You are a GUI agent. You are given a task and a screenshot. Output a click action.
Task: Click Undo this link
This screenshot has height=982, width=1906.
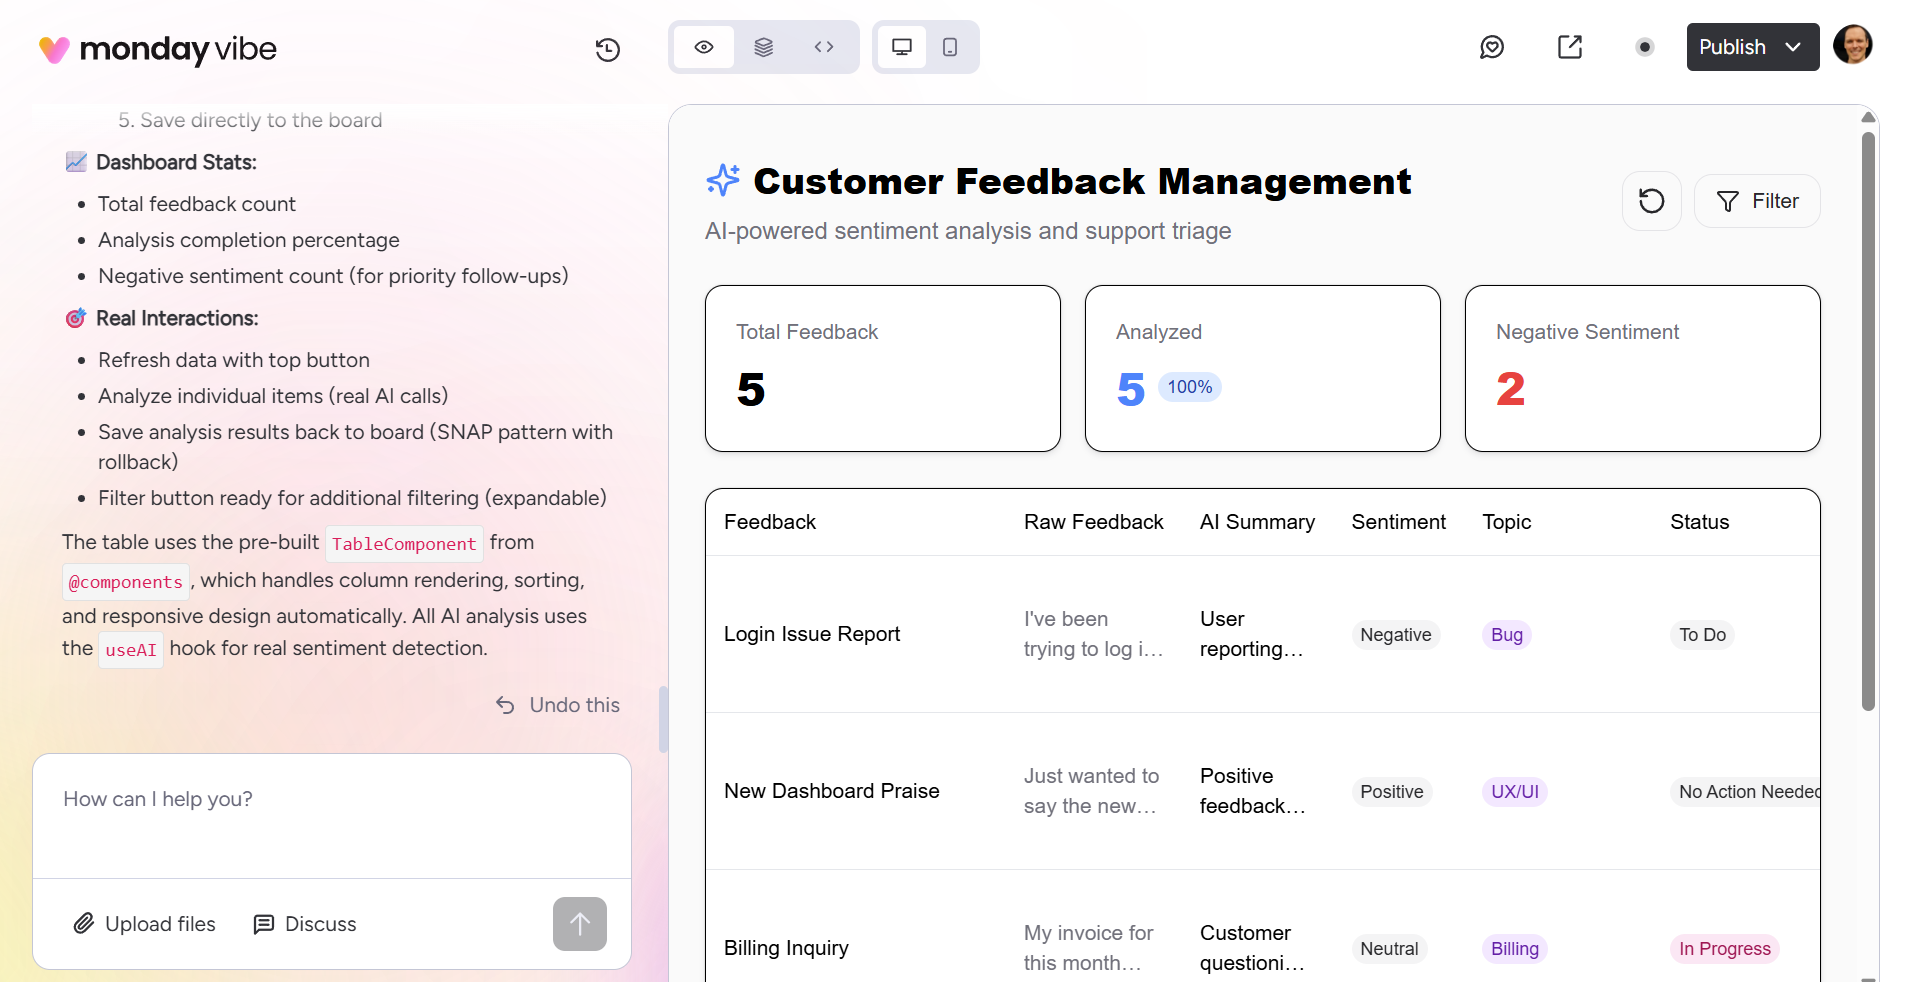558,705
